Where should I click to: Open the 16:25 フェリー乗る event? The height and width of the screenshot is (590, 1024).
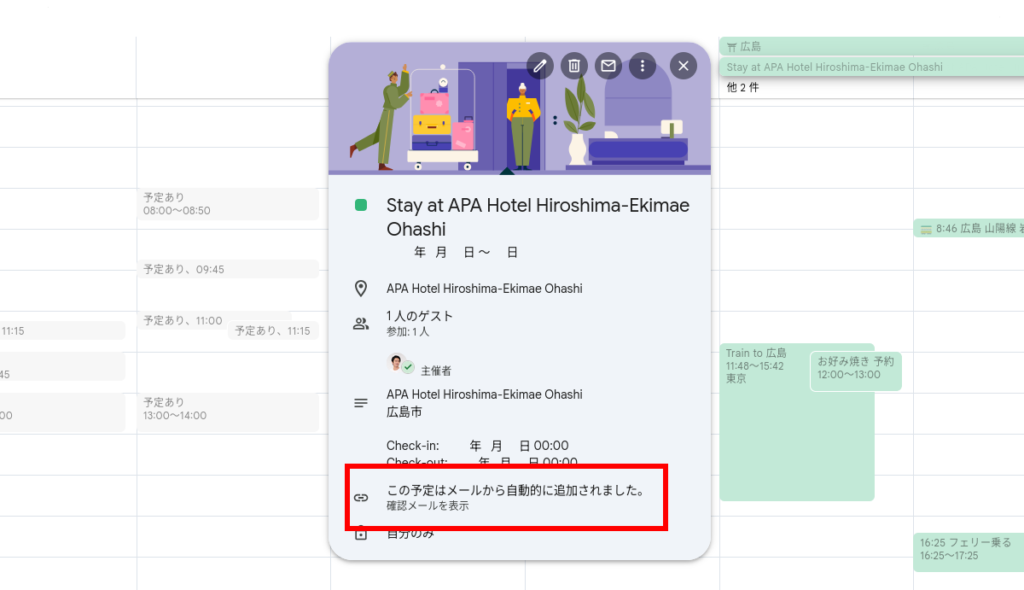coord(968,552)
